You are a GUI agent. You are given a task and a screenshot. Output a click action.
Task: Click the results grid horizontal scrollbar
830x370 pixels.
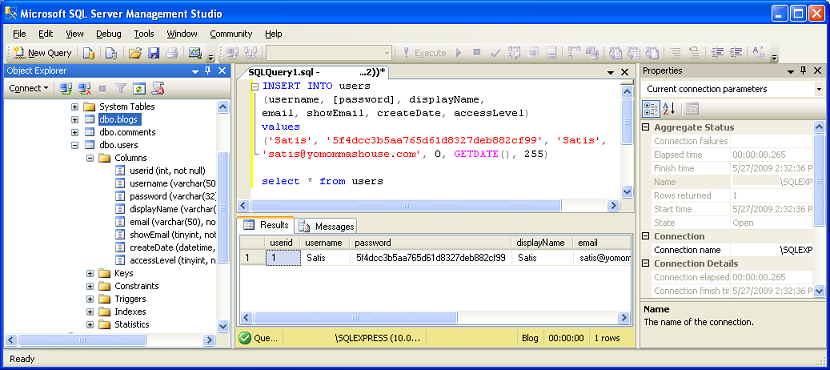point(435,318)
